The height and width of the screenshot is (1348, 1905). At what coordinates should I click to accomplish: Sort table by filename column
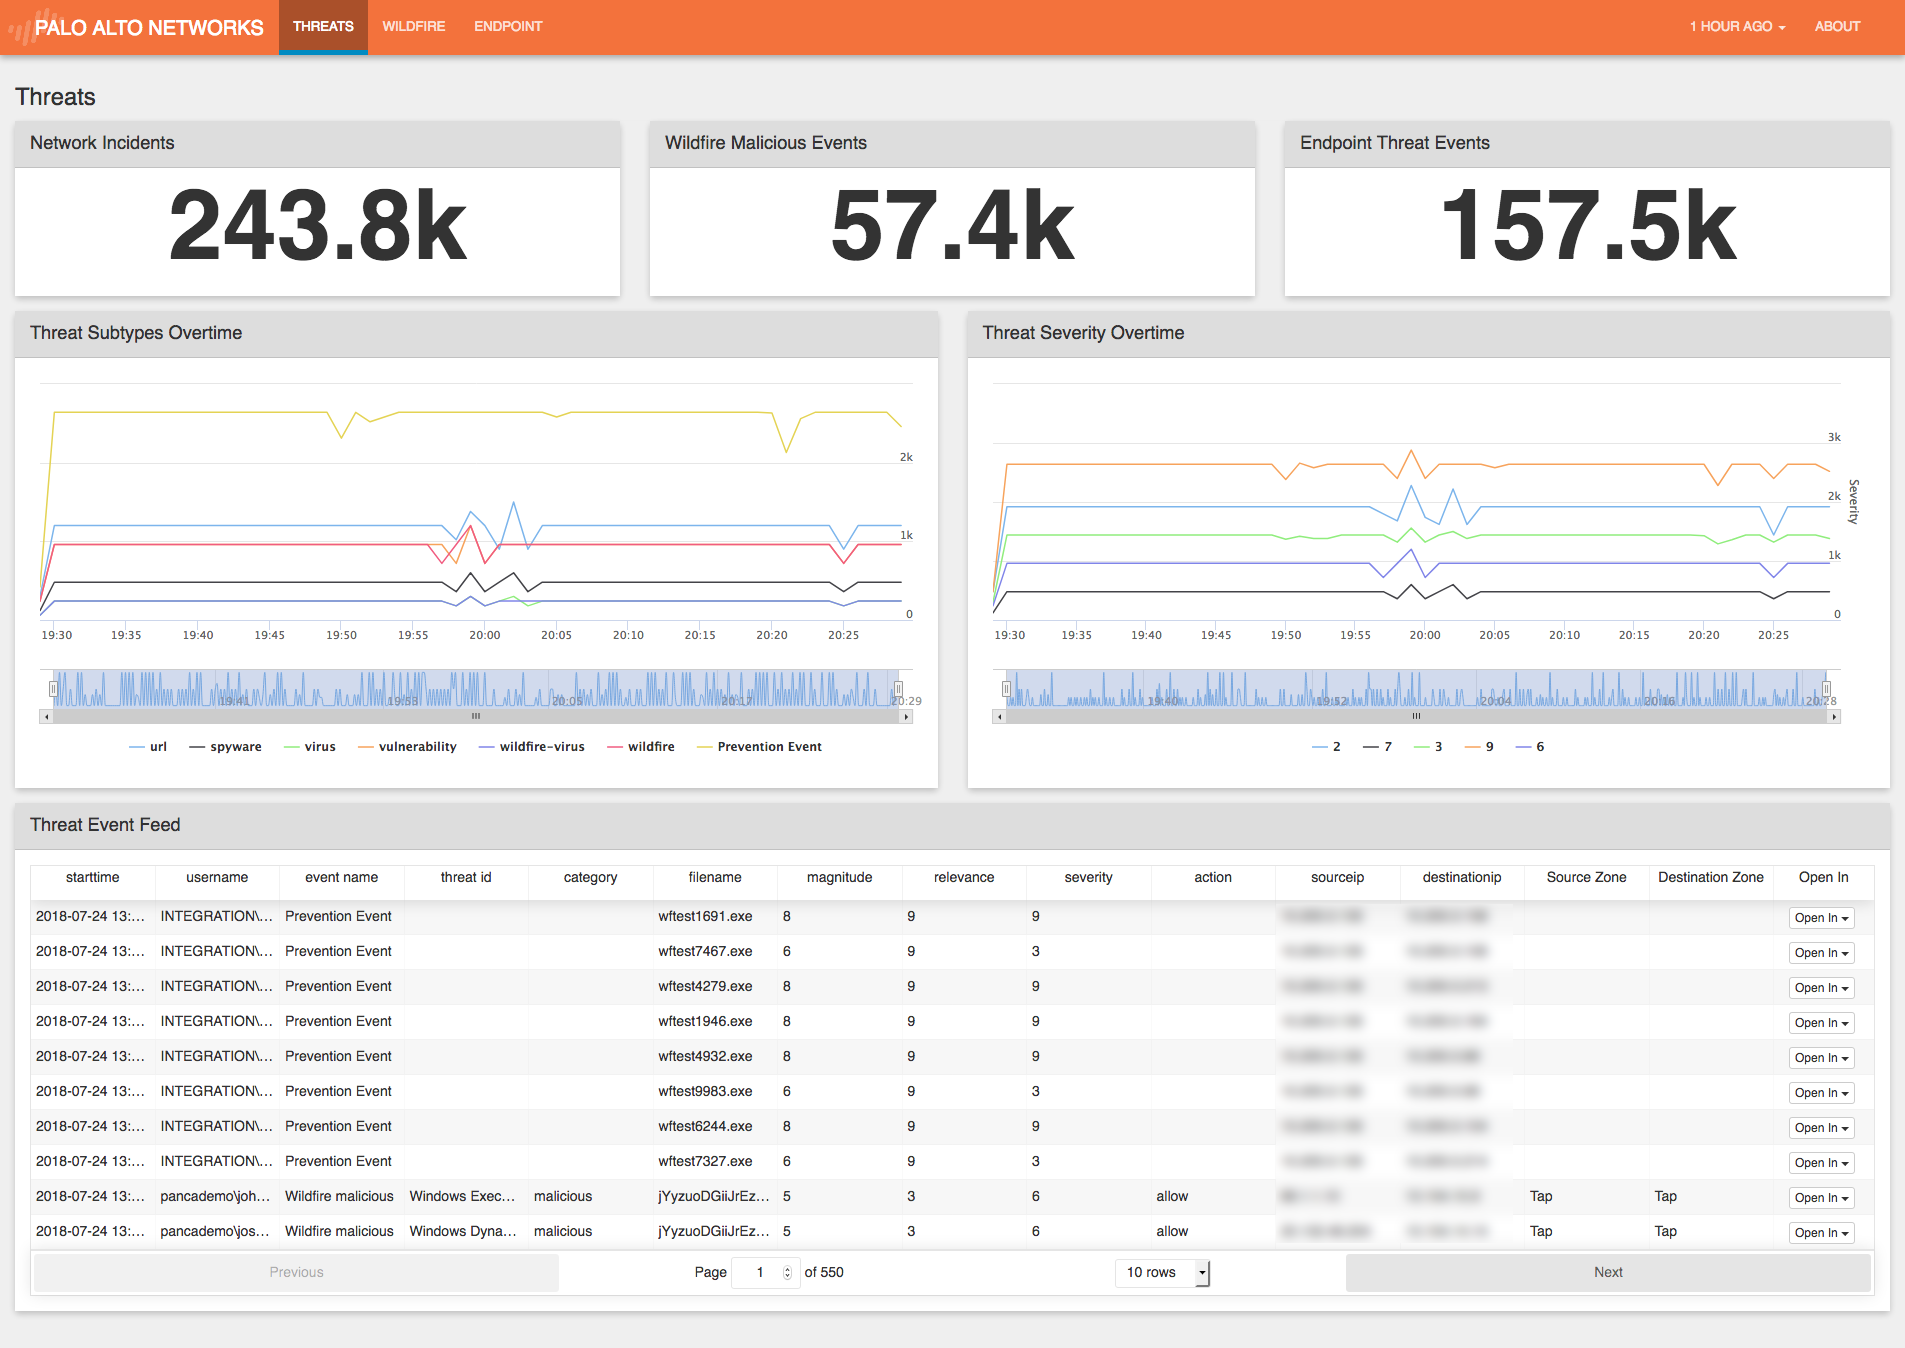click(715, 877)
